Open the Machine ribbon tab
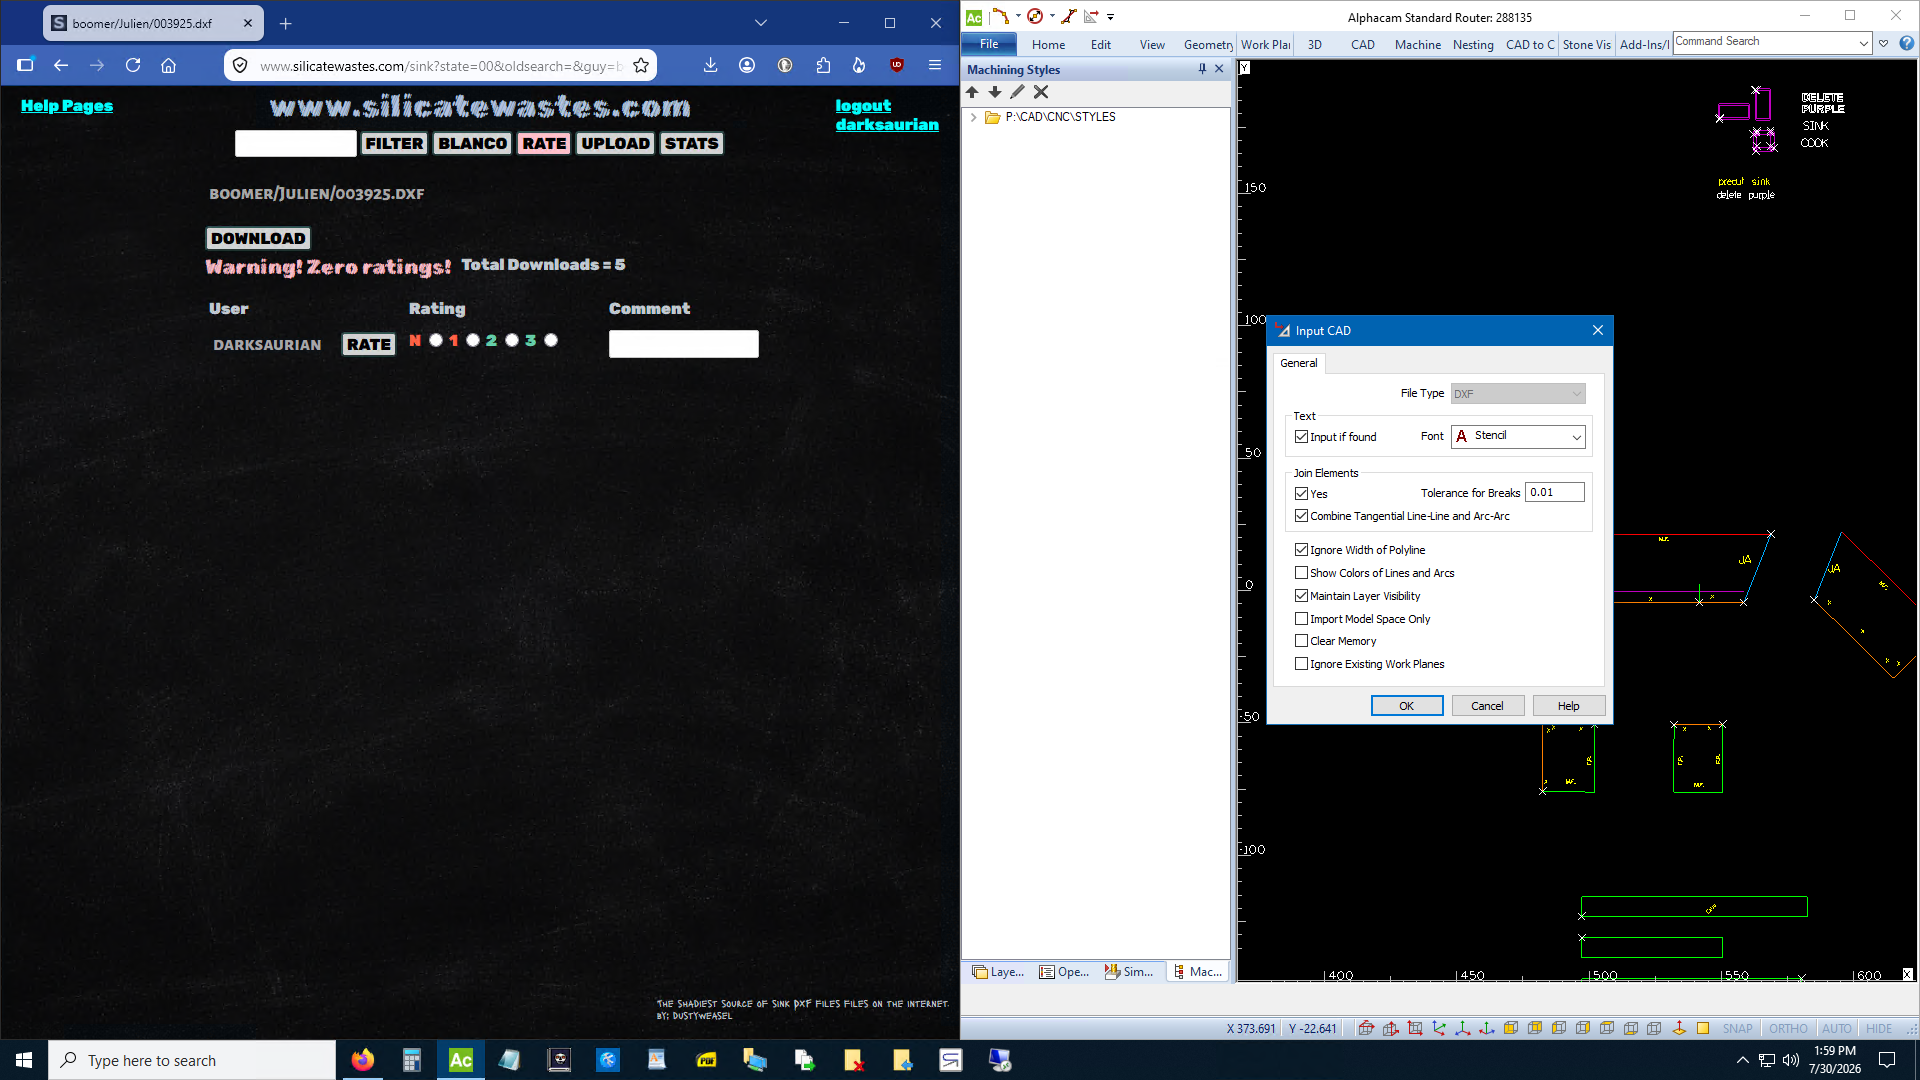The width and height of the screenshot is (1920, 1080). [1417, 45]
